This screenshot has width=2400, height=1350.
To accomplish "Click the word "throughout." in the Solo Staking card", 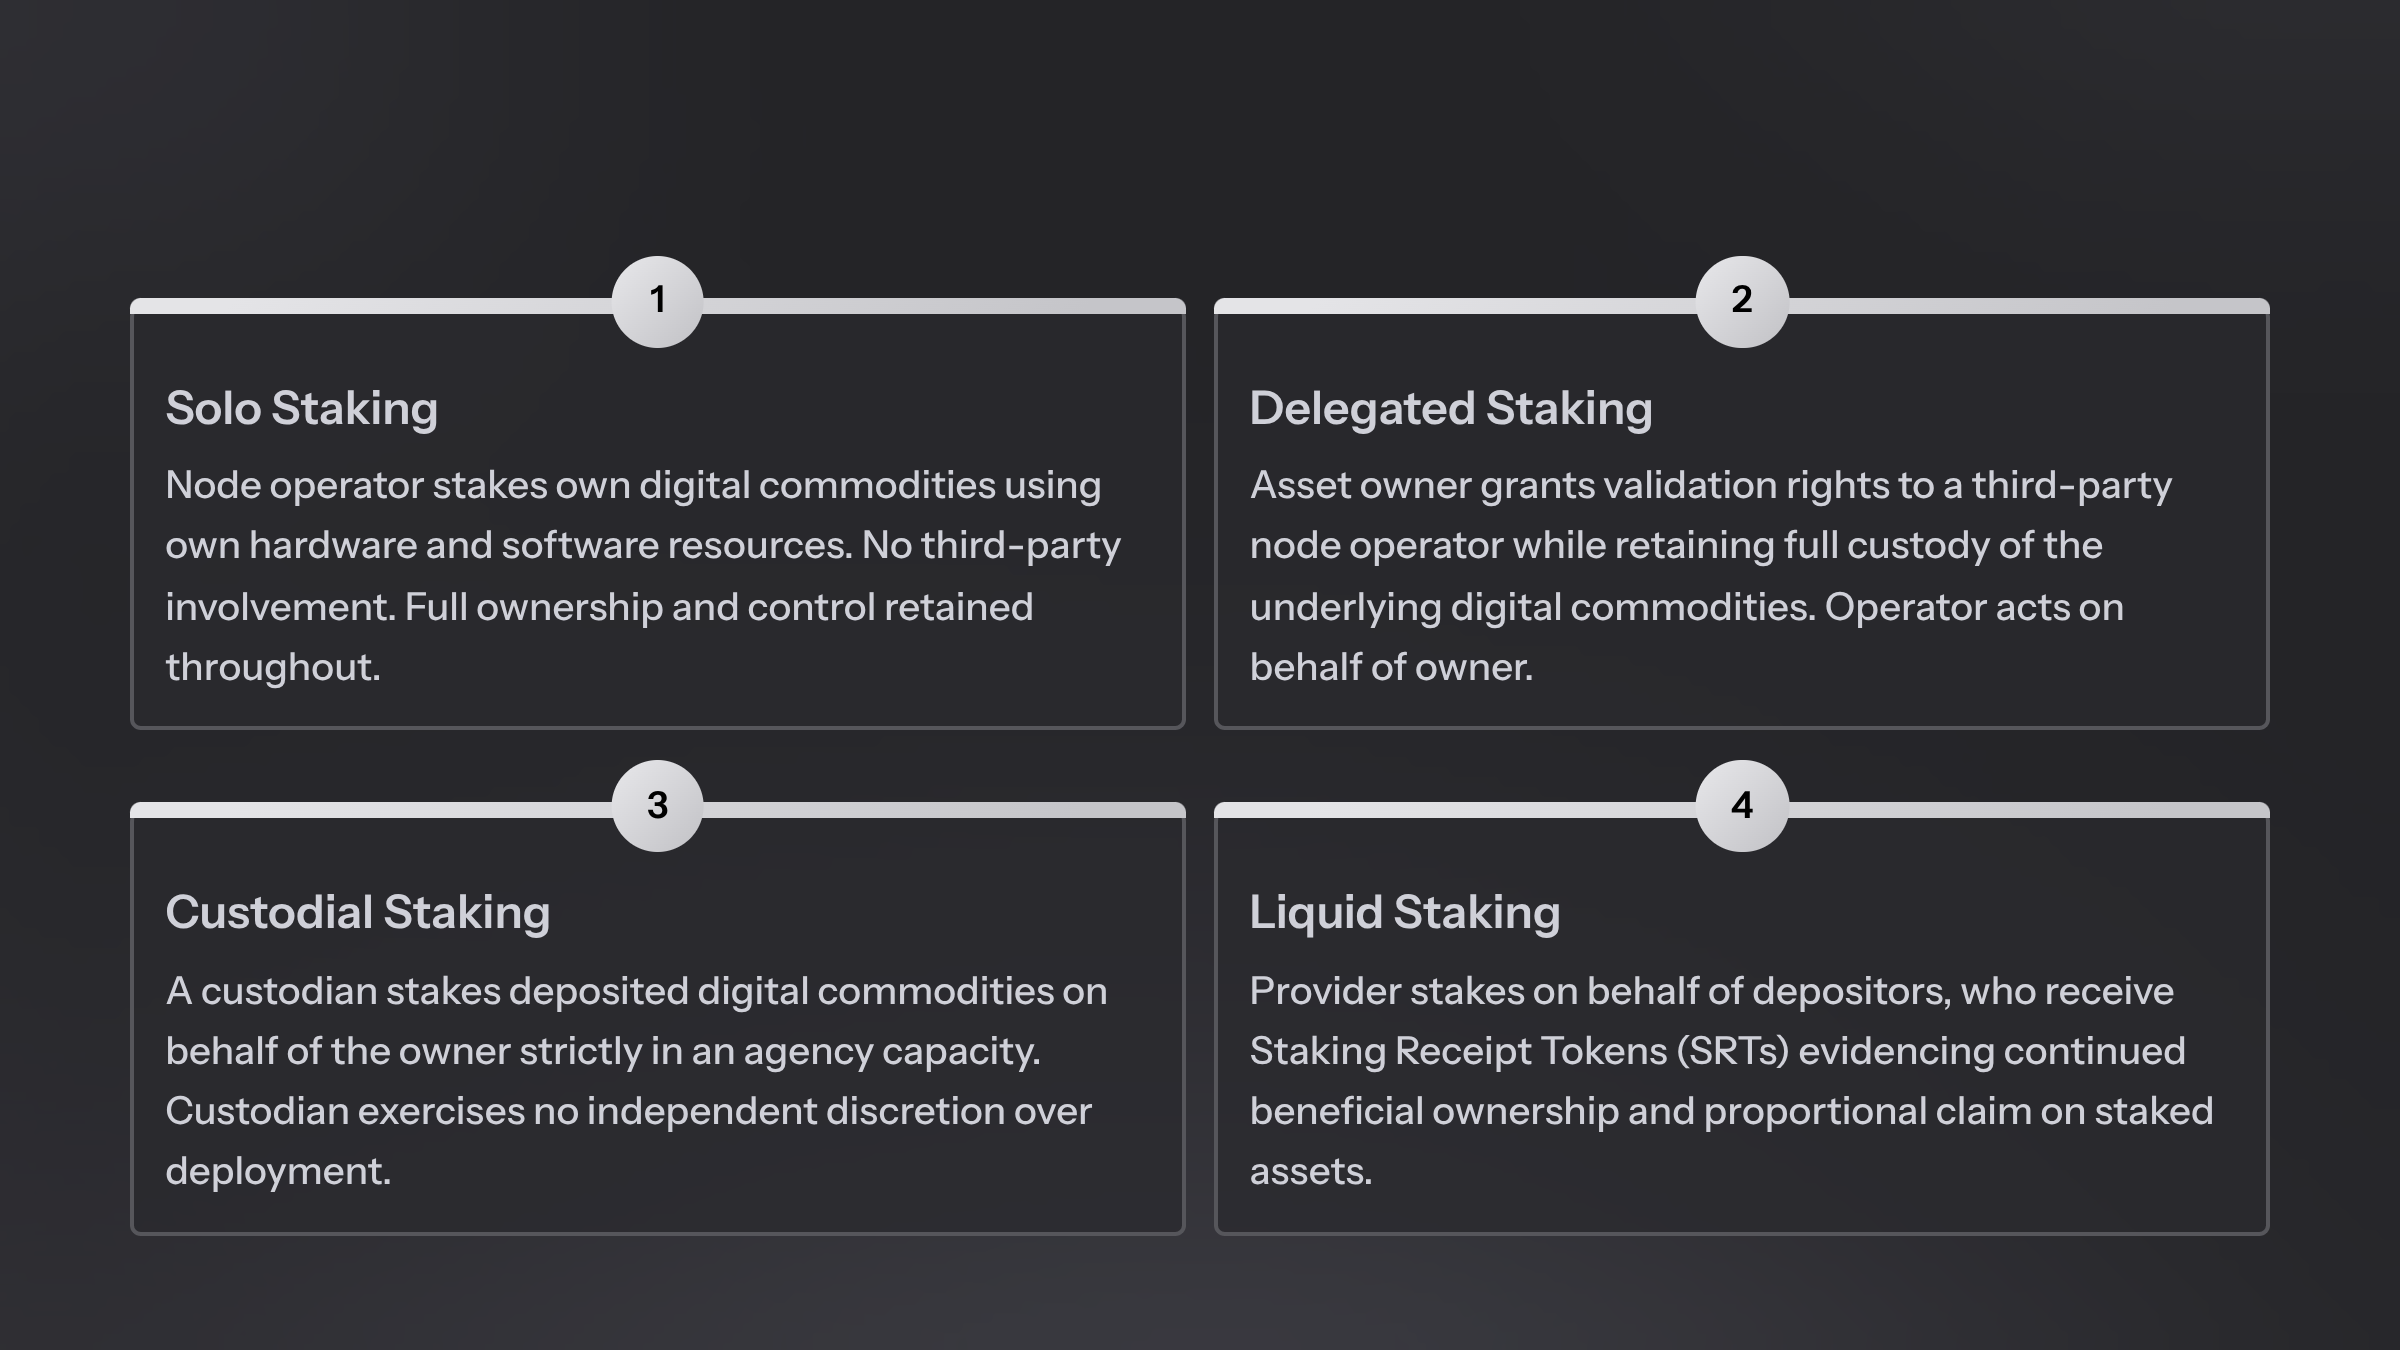I will coord(273,668).
